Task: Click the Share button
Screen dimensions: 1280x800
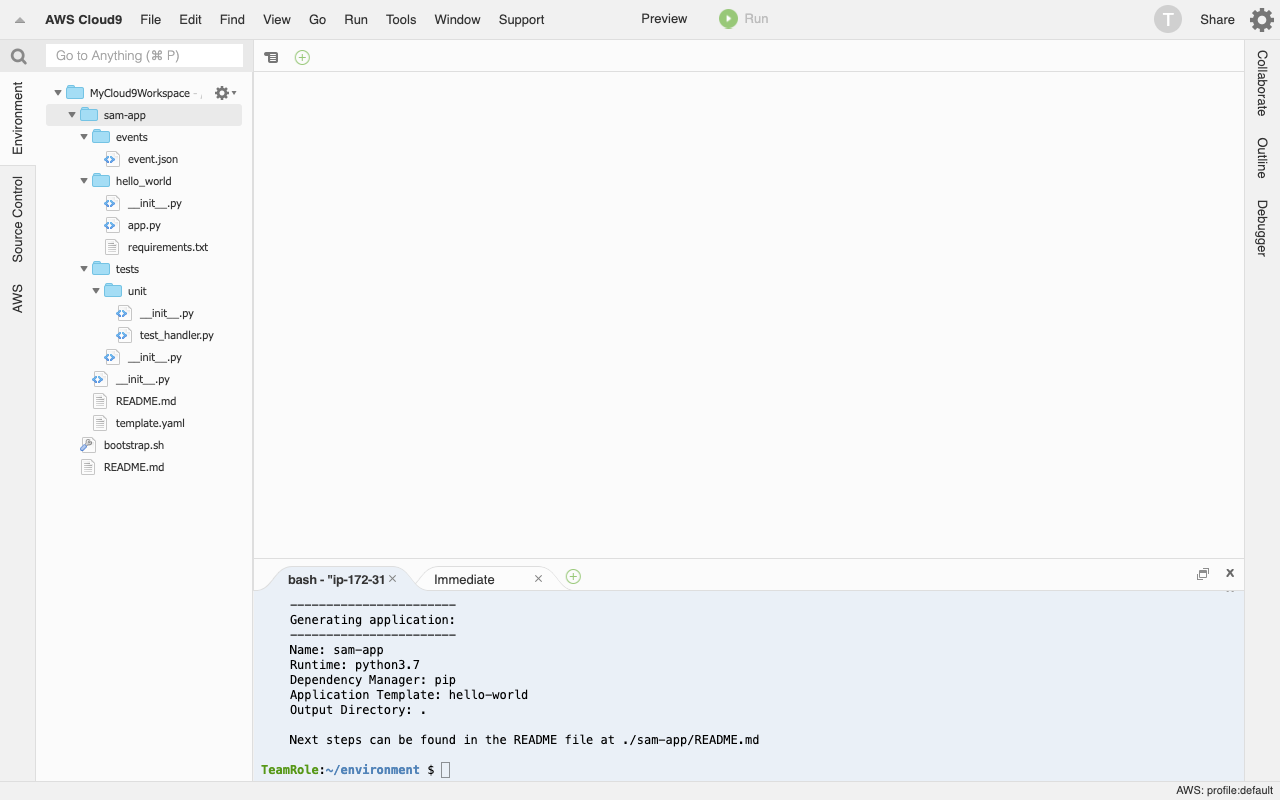Action: 1217,19
